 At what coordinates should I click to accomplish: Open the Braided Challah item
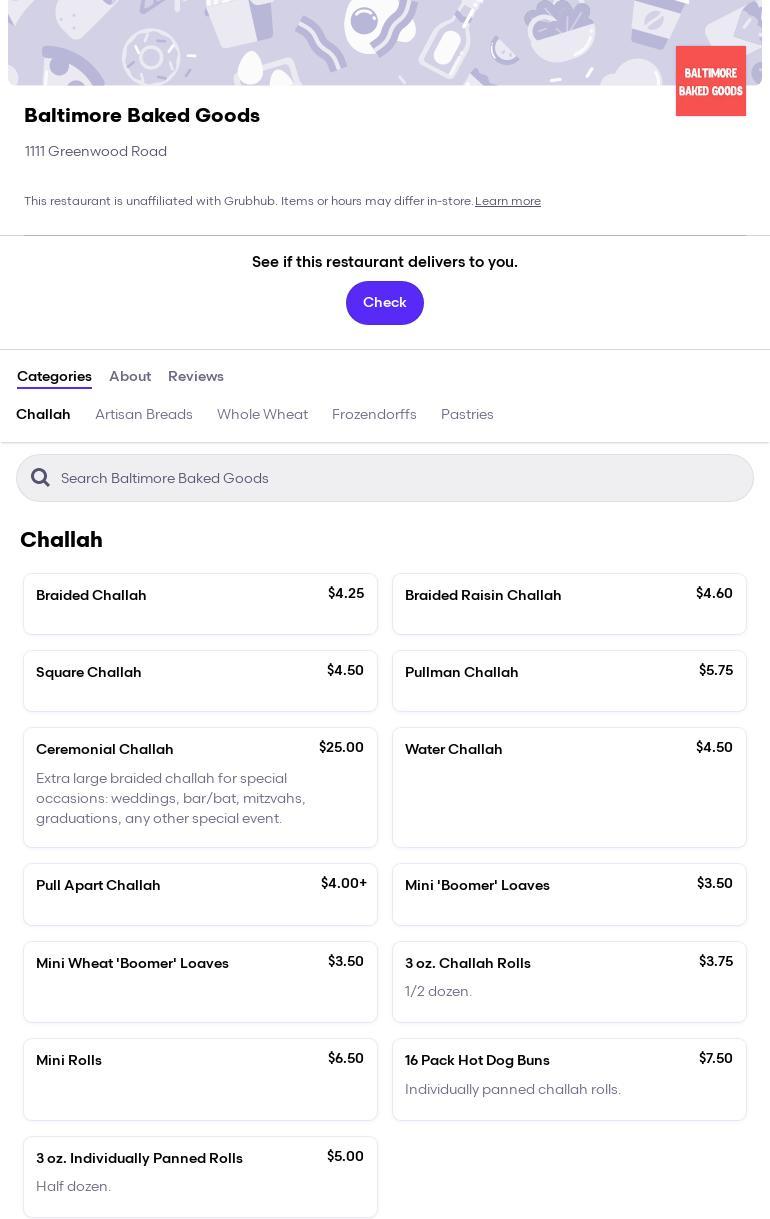[x=200, y=603]
